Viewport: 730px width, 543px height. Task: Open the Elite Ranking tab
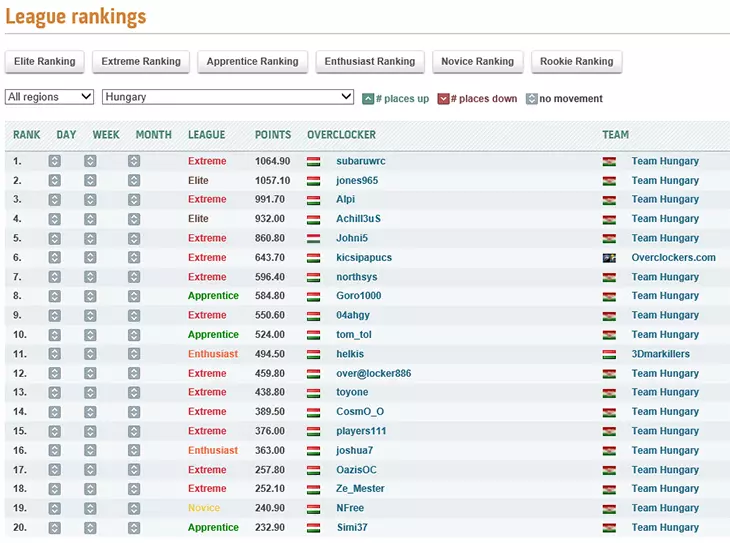coord(45,61)
